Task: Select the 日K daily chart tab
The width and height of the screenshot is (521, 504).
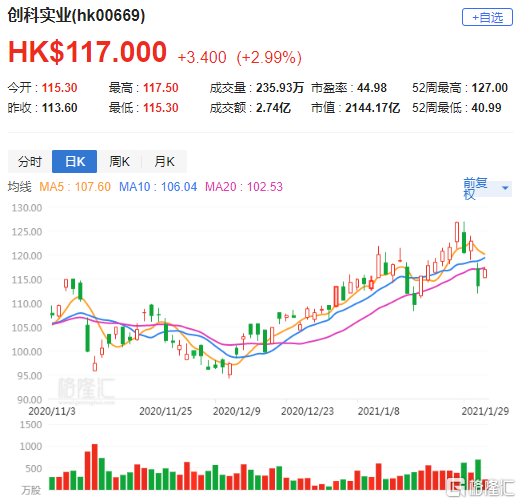Action: (75, 162)
